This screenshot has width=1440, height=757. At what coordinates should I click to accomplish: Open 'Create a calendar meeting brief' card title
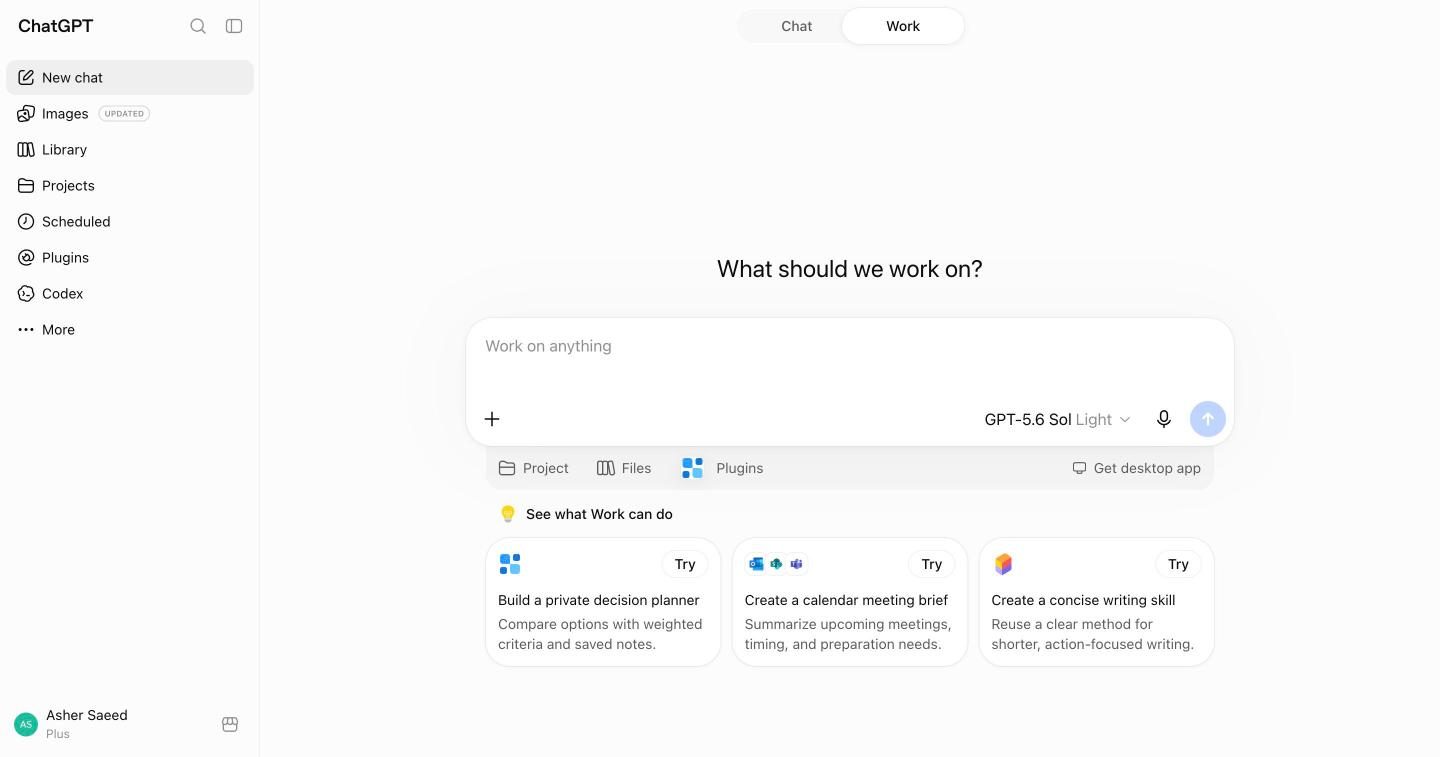846,600
